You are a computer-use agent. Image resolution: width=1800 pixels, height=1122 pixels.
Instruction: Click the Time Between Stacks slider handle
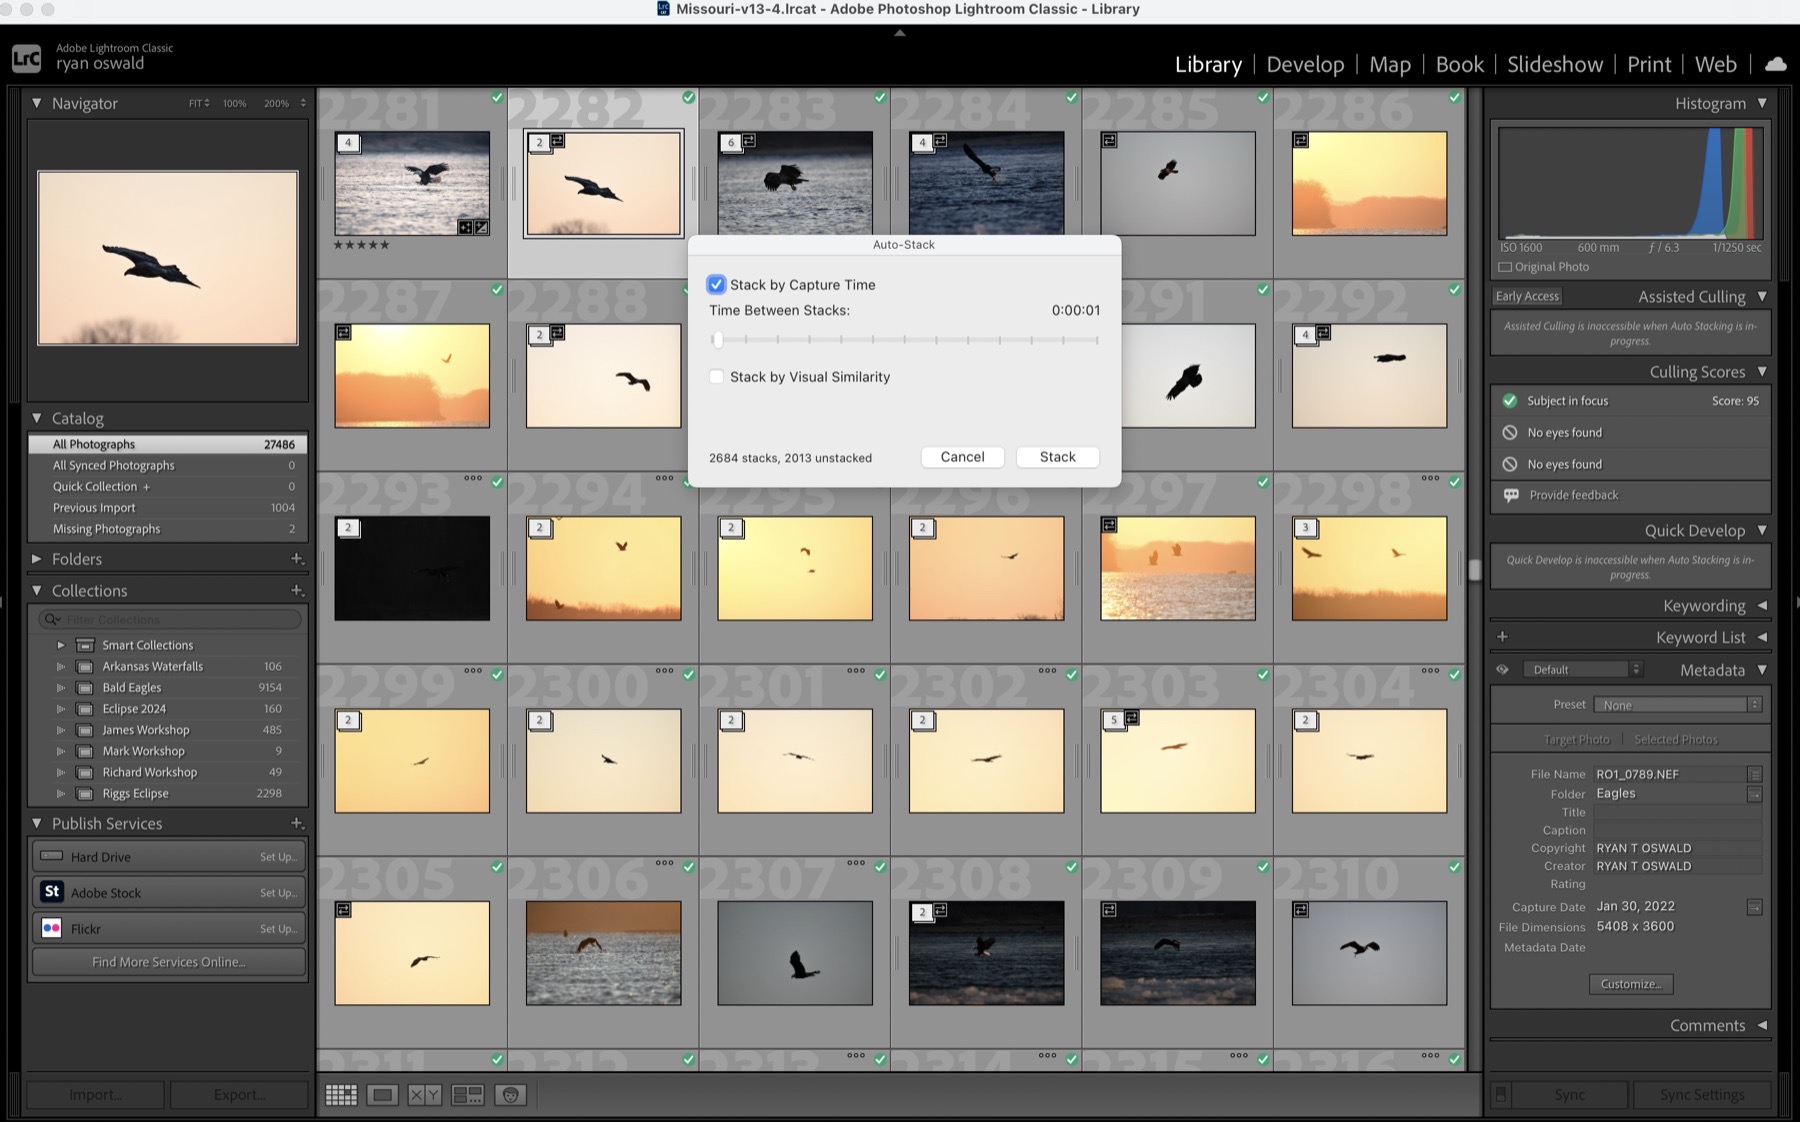[717, 340]
